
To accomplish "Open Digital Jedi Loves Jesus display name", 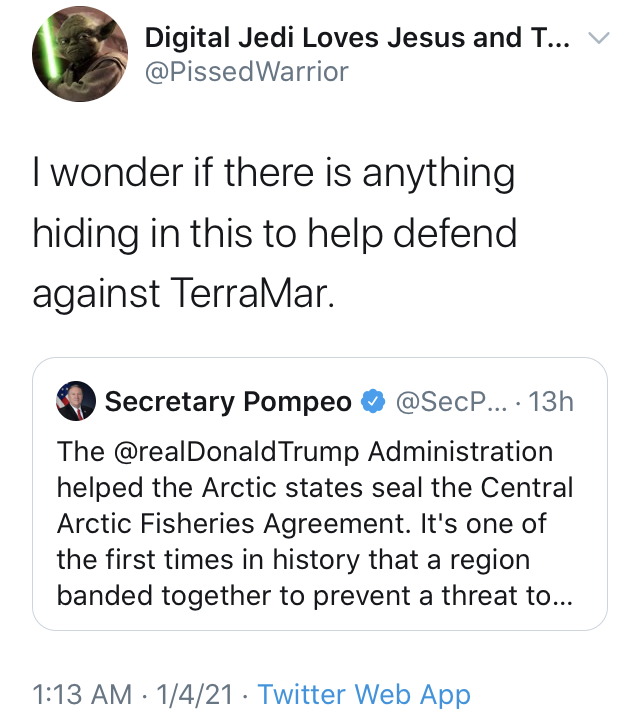I will [357, 38].
